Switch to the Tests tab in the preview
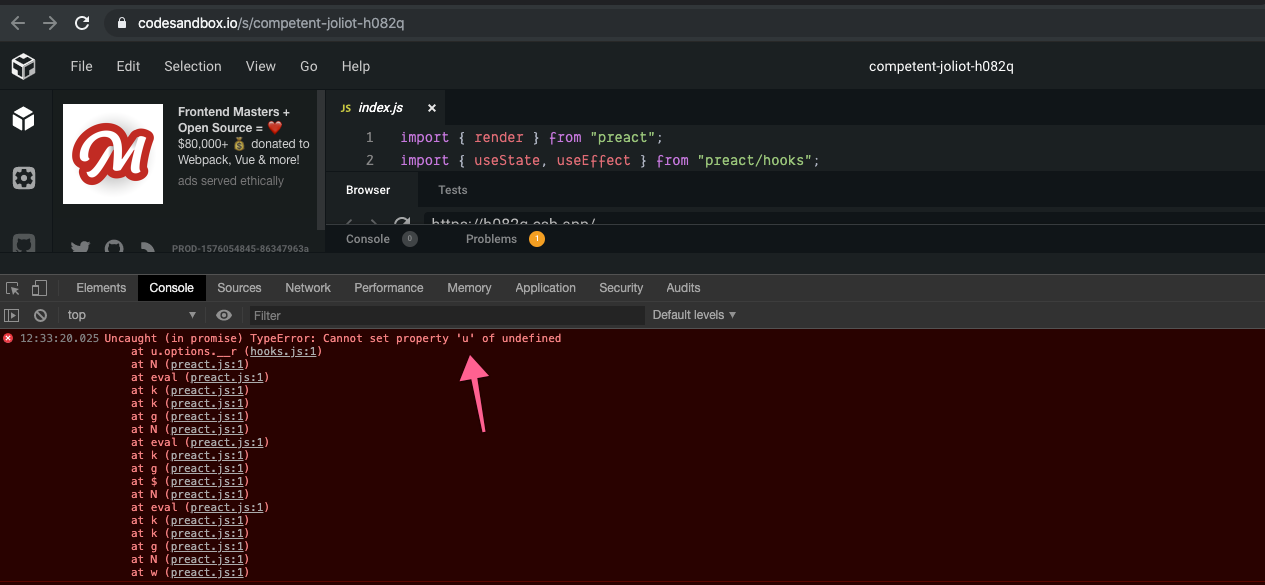 point(452,190)
